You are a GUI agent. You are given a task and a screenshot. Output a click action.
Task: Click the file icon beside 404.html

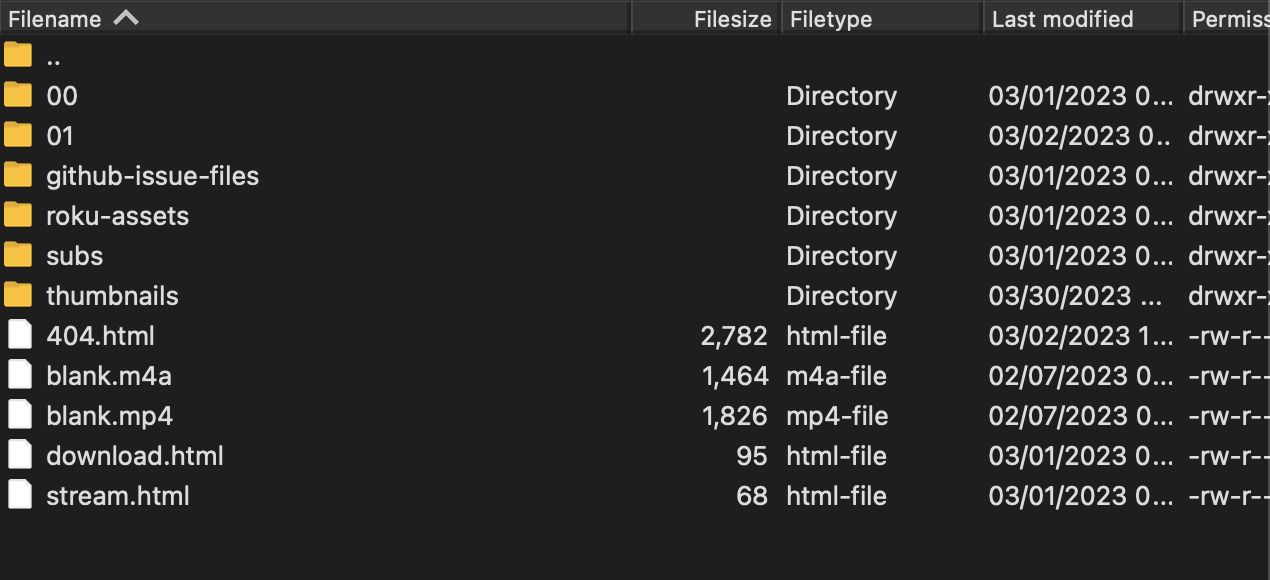(19, 335)
